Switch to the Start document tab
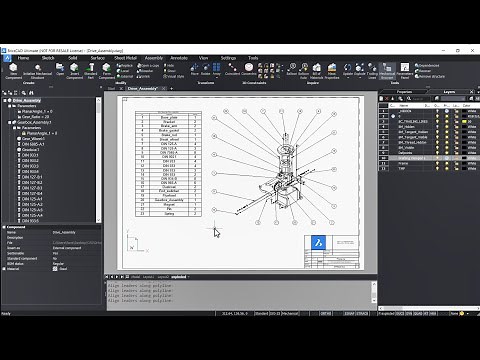Screen dimensions: 480x360 (111, 89)
